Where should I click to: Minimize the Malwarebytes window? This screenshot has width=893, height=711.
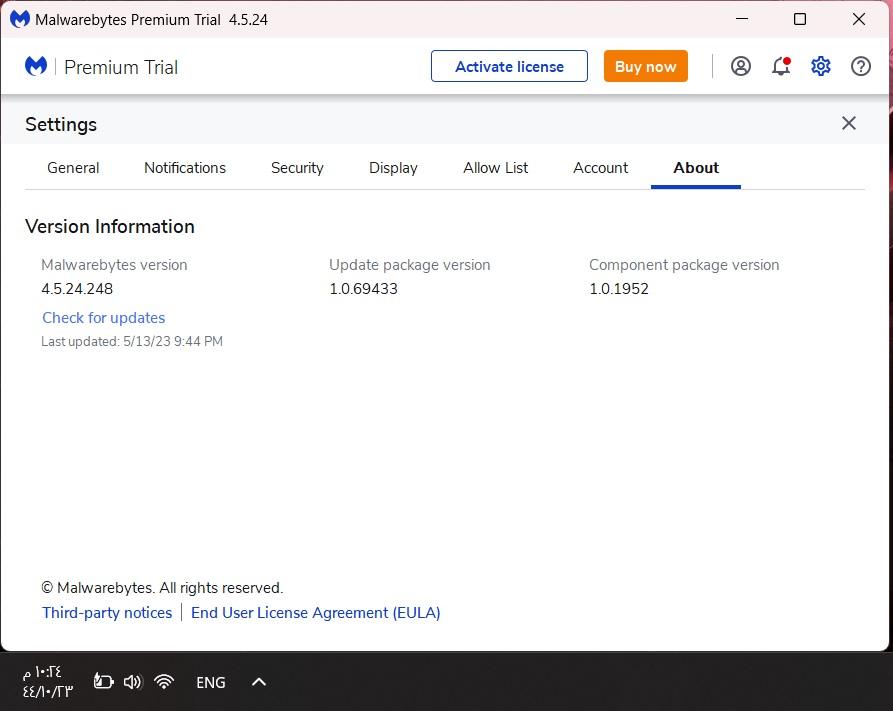(x=742, y=19)
